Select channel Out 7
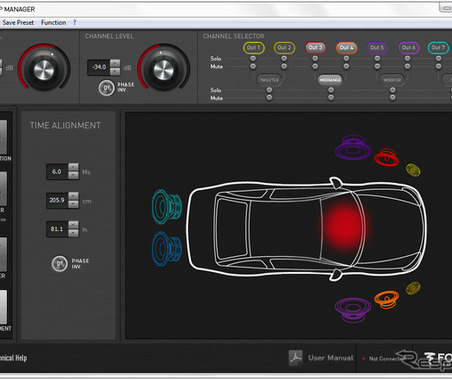Screen dimensions: 452x380 [x=438, y=48]
